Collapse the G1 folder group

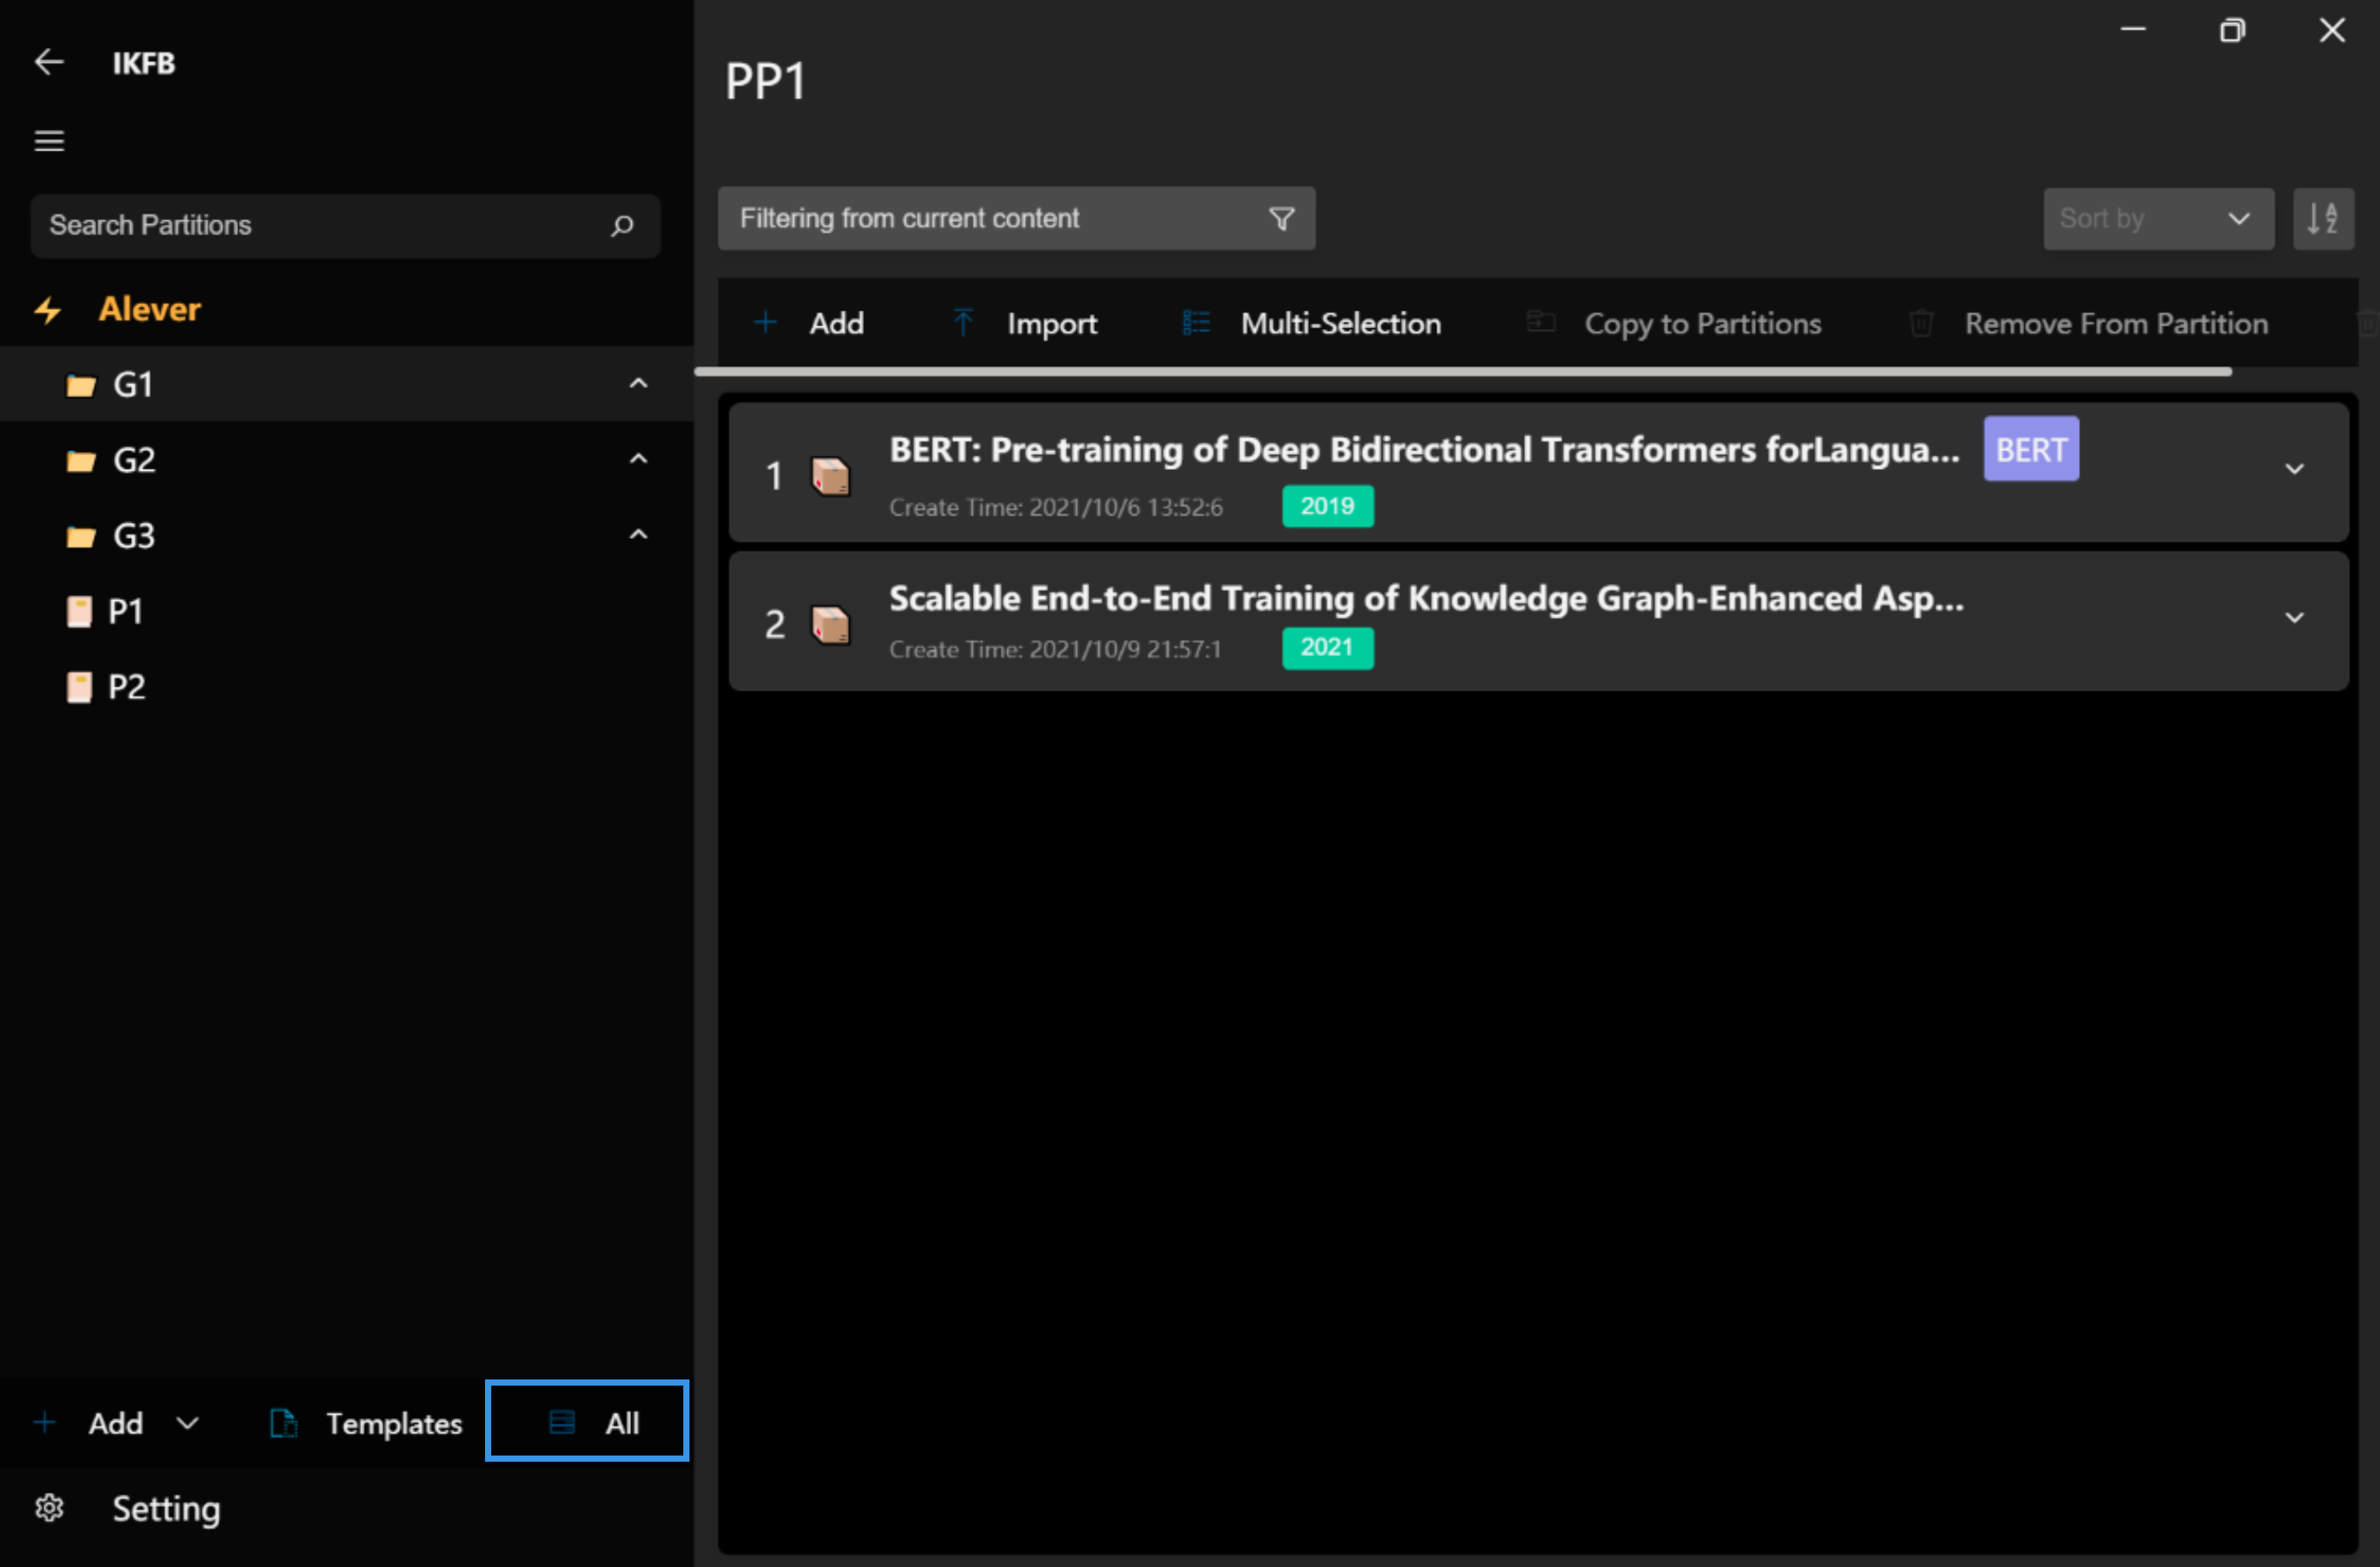click(638, 384)
